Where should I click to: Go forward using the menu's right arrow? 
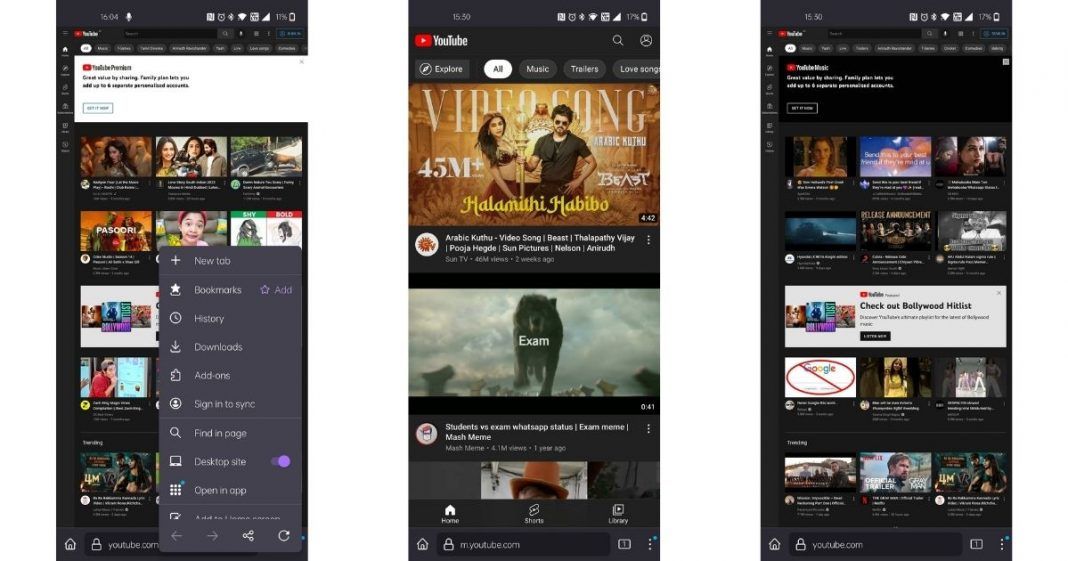213,536
